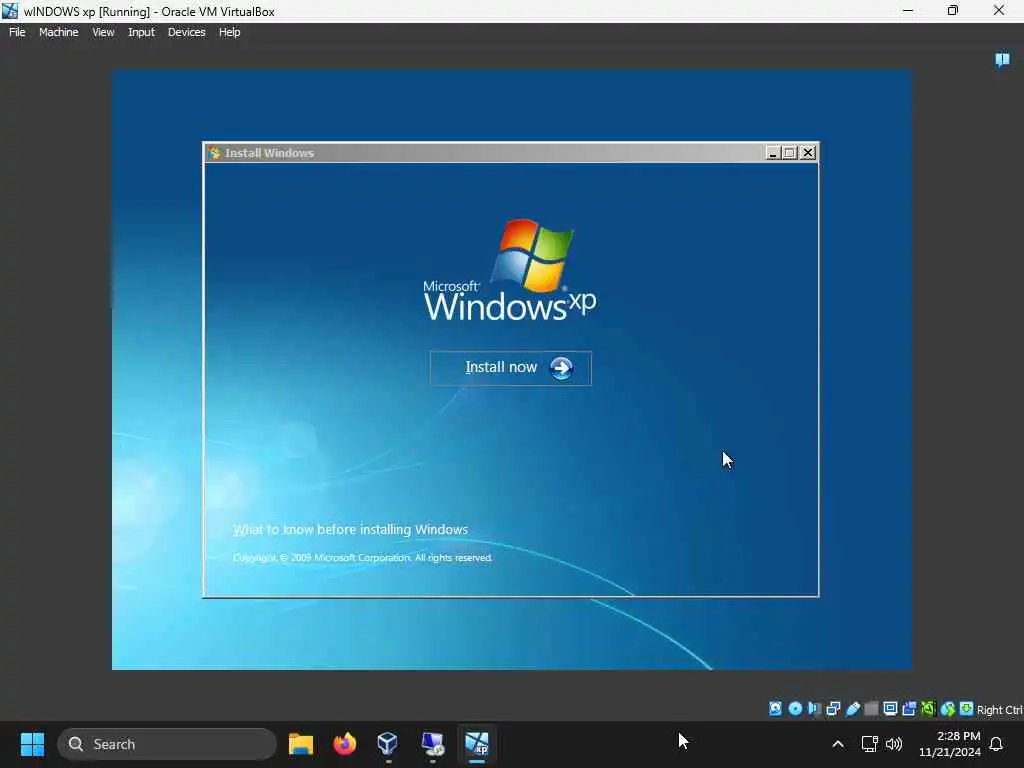Viewport: 1024px width, 768px height.
Task: Open 'What to know before installing Windows' link
Action: tap(351, 530)
